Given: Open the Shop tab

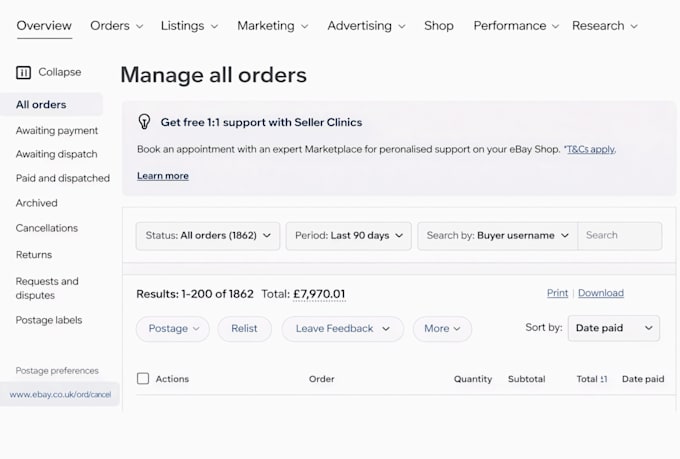Looking at the screenshot, I should coord(438,26).
